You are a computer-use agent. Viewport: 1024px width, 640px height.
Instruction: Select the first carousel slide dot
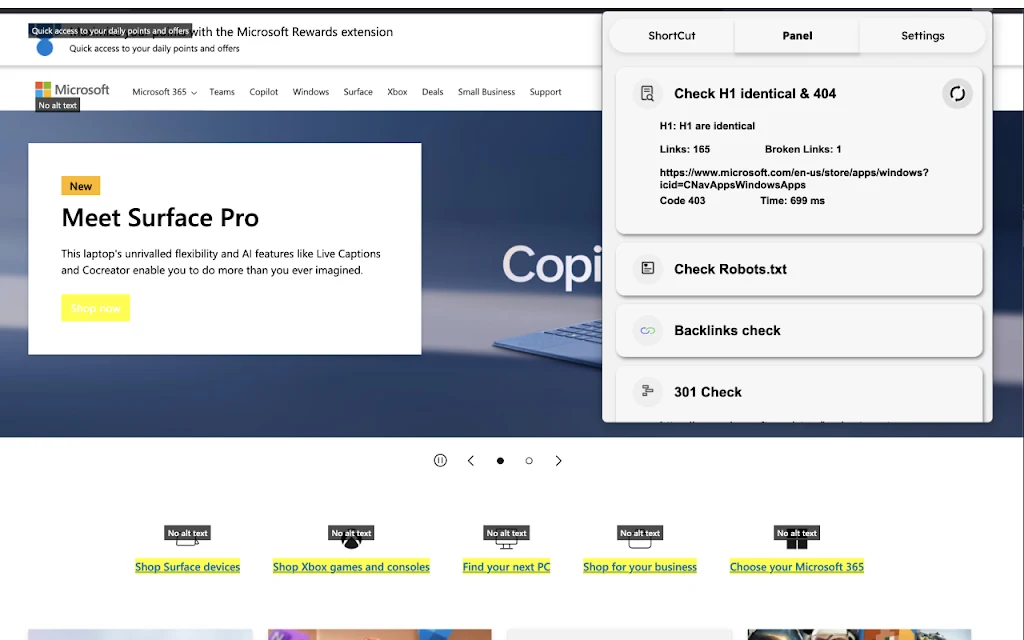point(500,460)
